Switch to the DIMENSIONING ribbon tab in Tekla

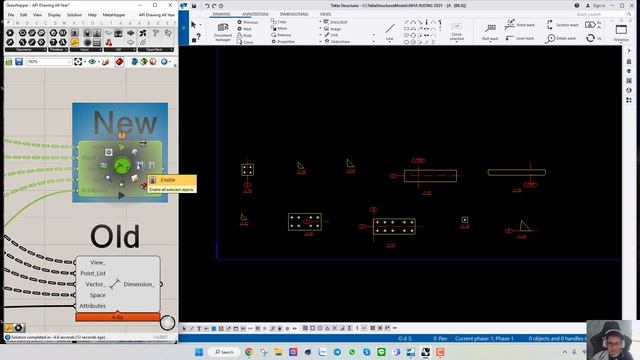tap(294, 14)
